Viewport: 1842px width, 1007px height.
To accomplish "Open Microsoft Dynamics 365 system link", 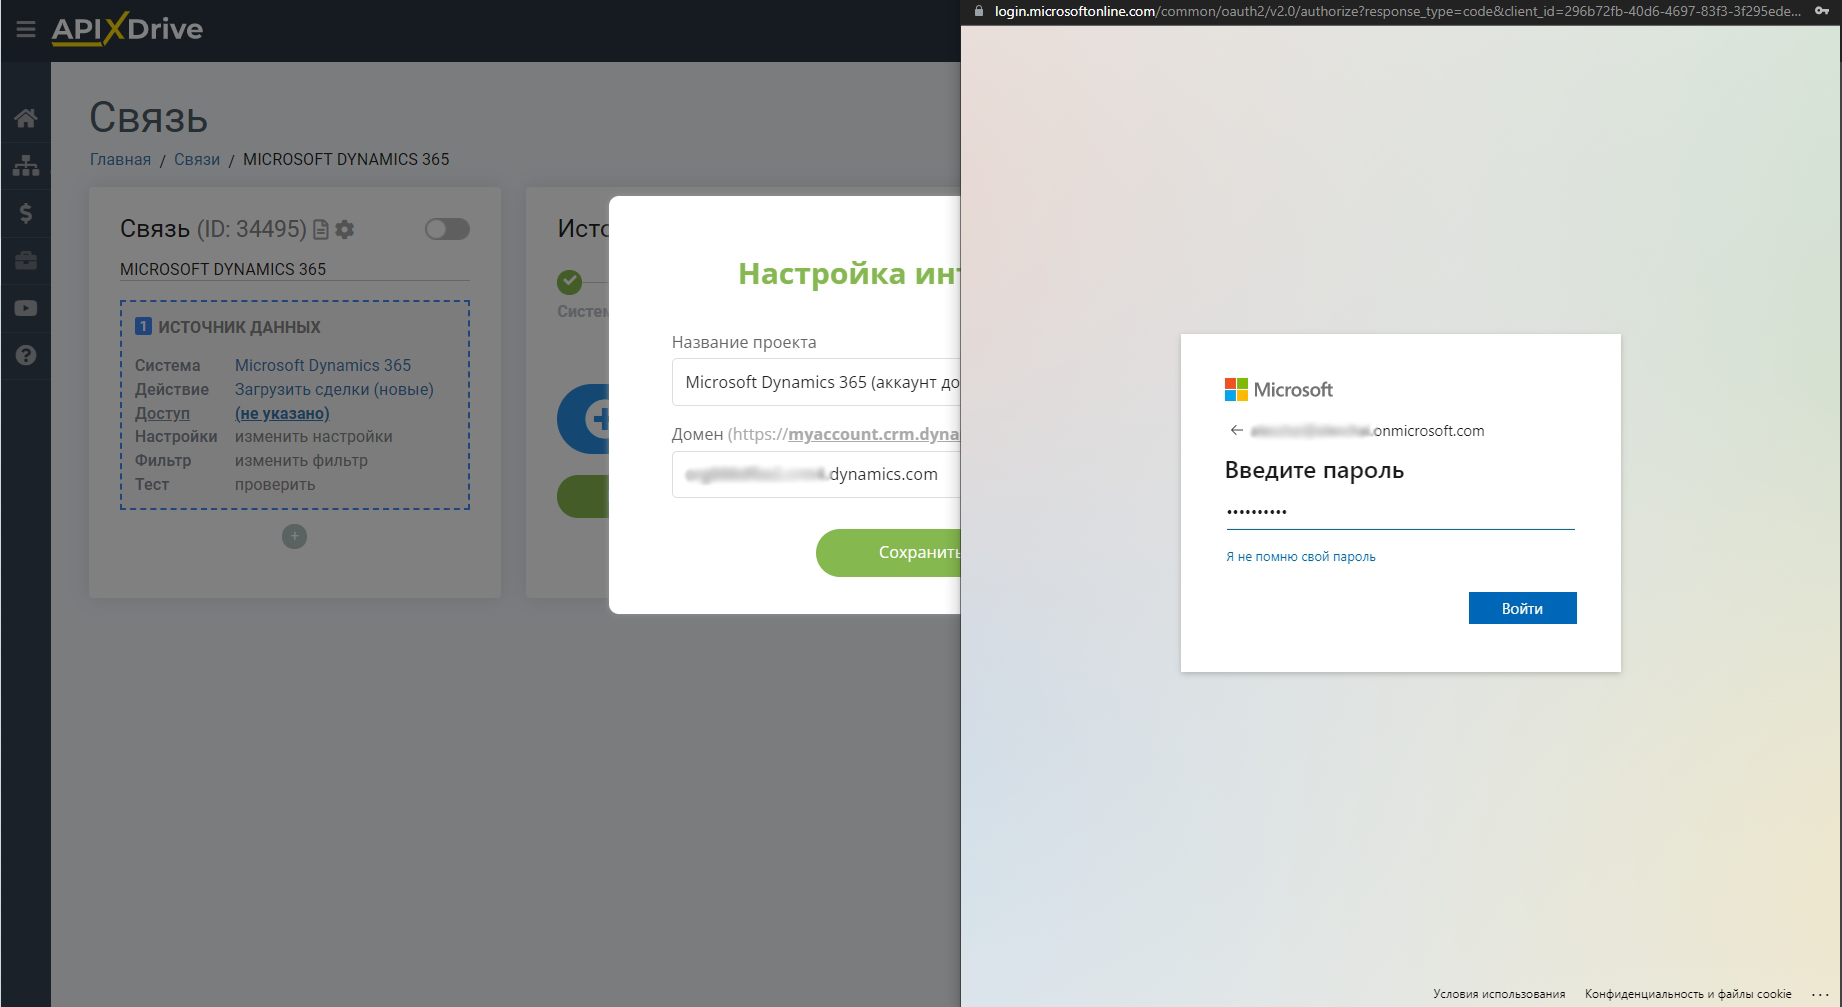I will click(323, 365).
